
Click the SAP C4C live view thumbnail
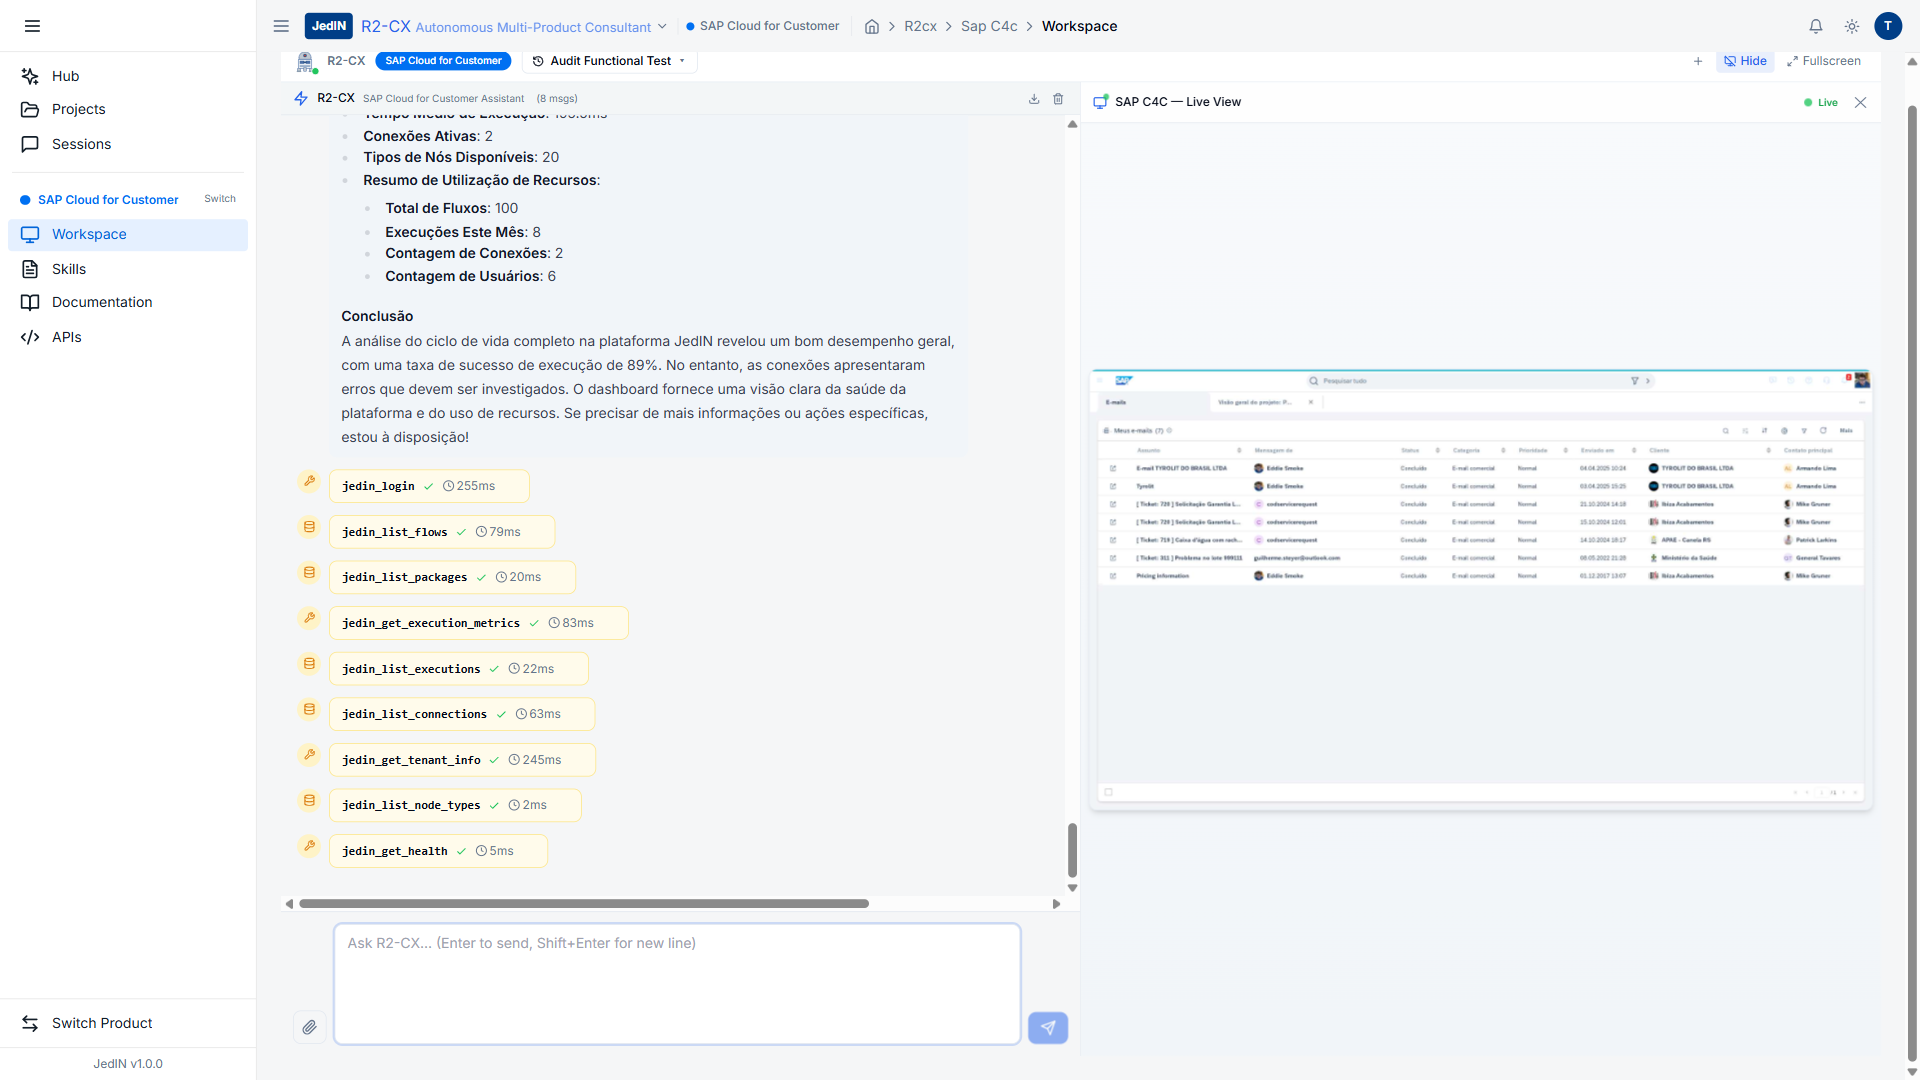[1480, 590]
